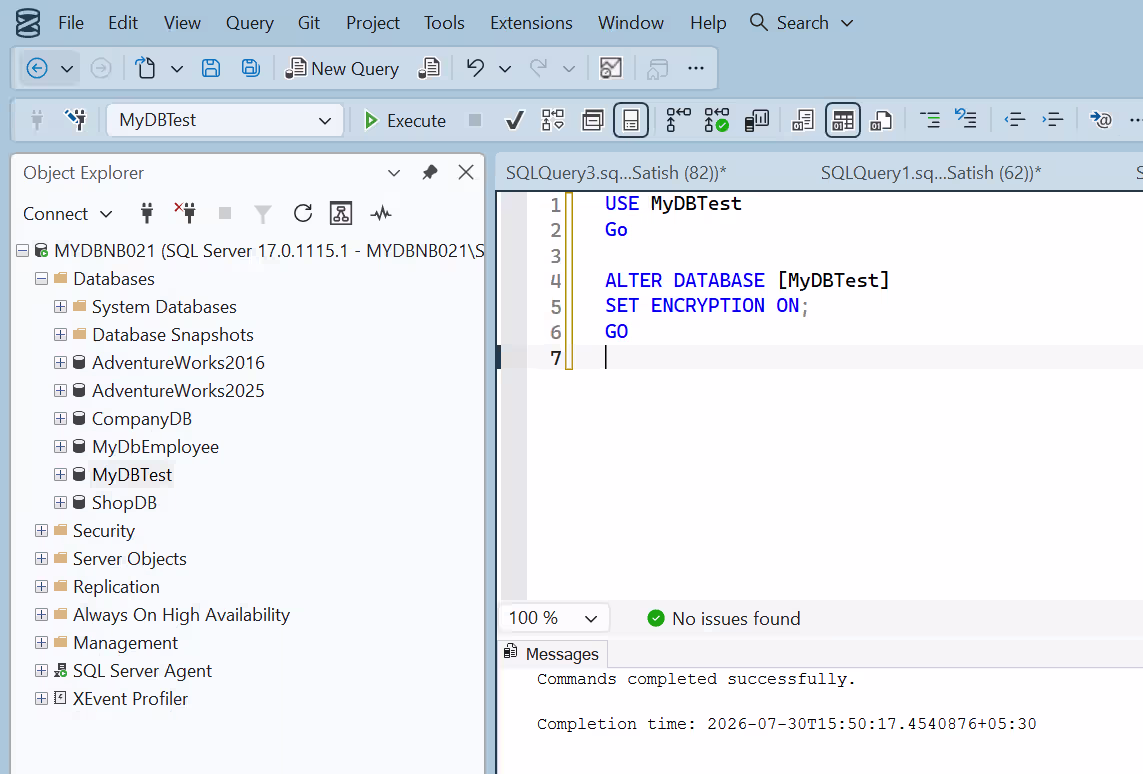Select results to text icon
This screenshot has width=1143, height=774.
click(x=803, y=120)
